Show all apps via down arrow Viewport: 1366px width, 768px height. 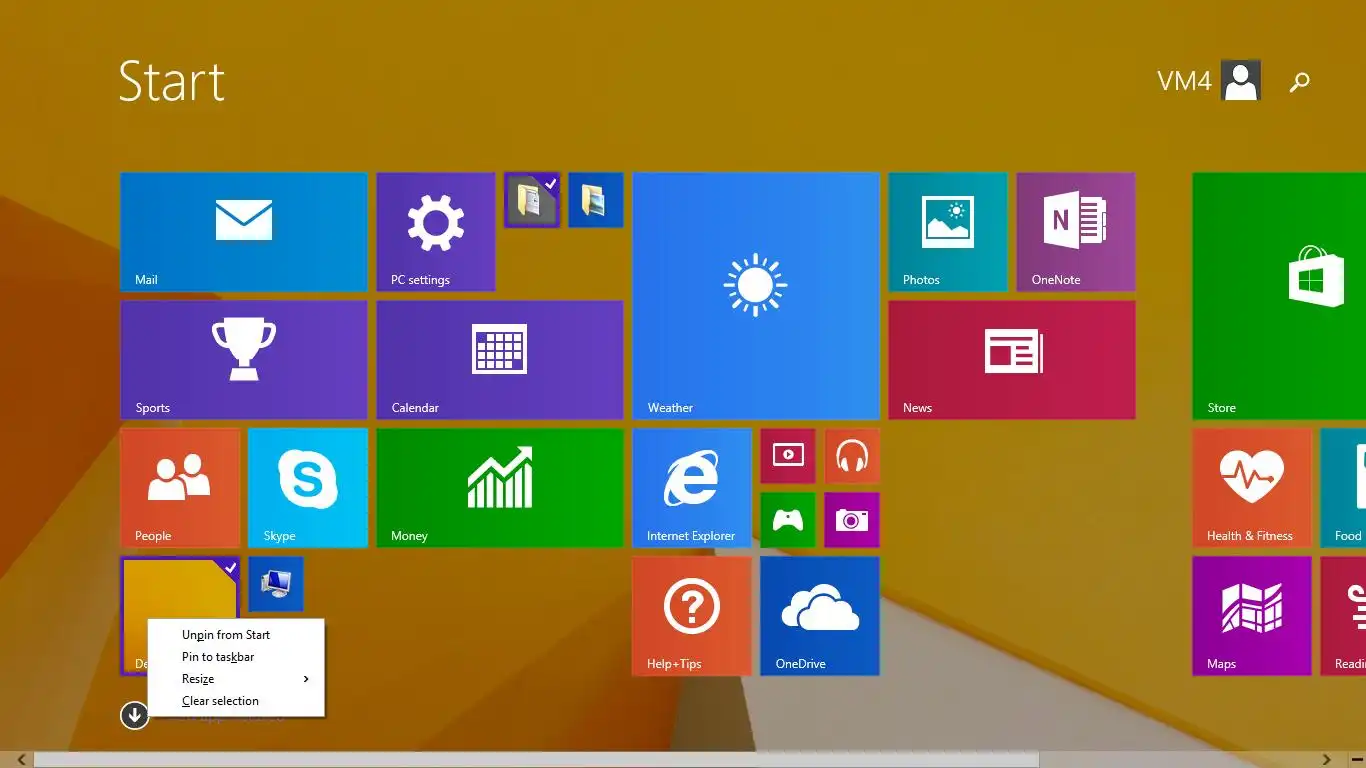click(x=135, y=715)
